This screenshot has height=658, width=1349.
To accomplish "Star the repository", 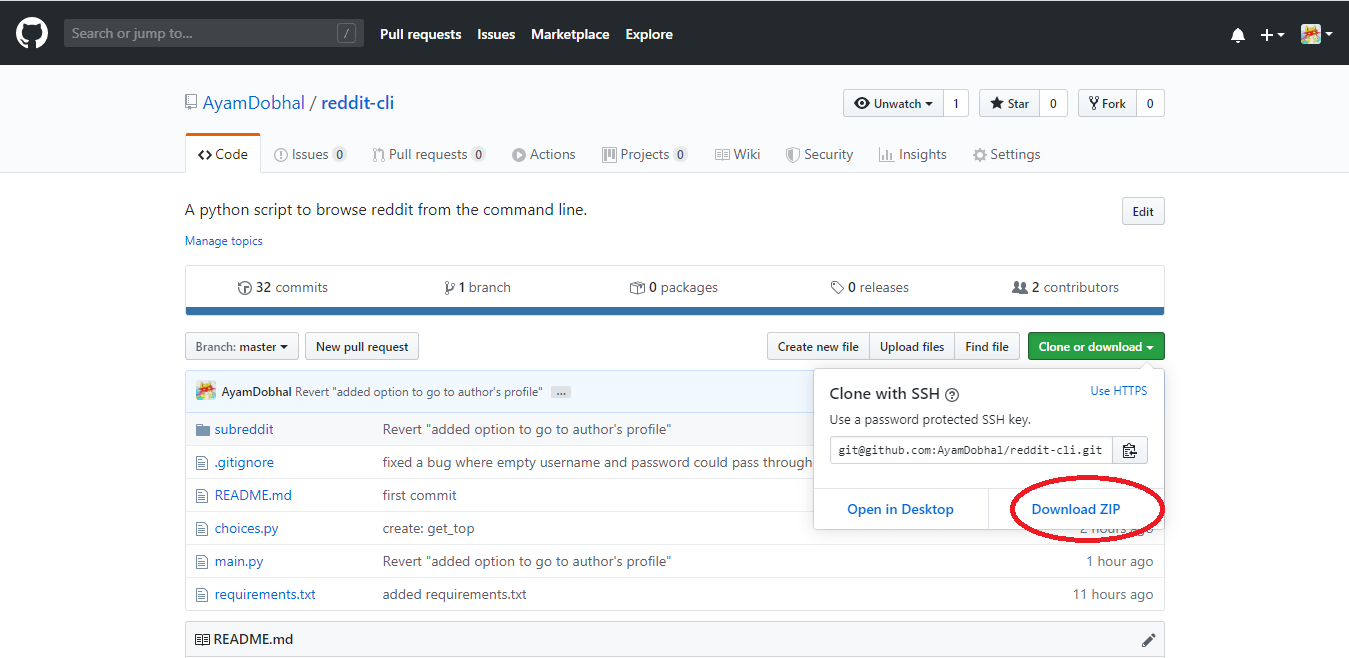I will [1009, 103].
